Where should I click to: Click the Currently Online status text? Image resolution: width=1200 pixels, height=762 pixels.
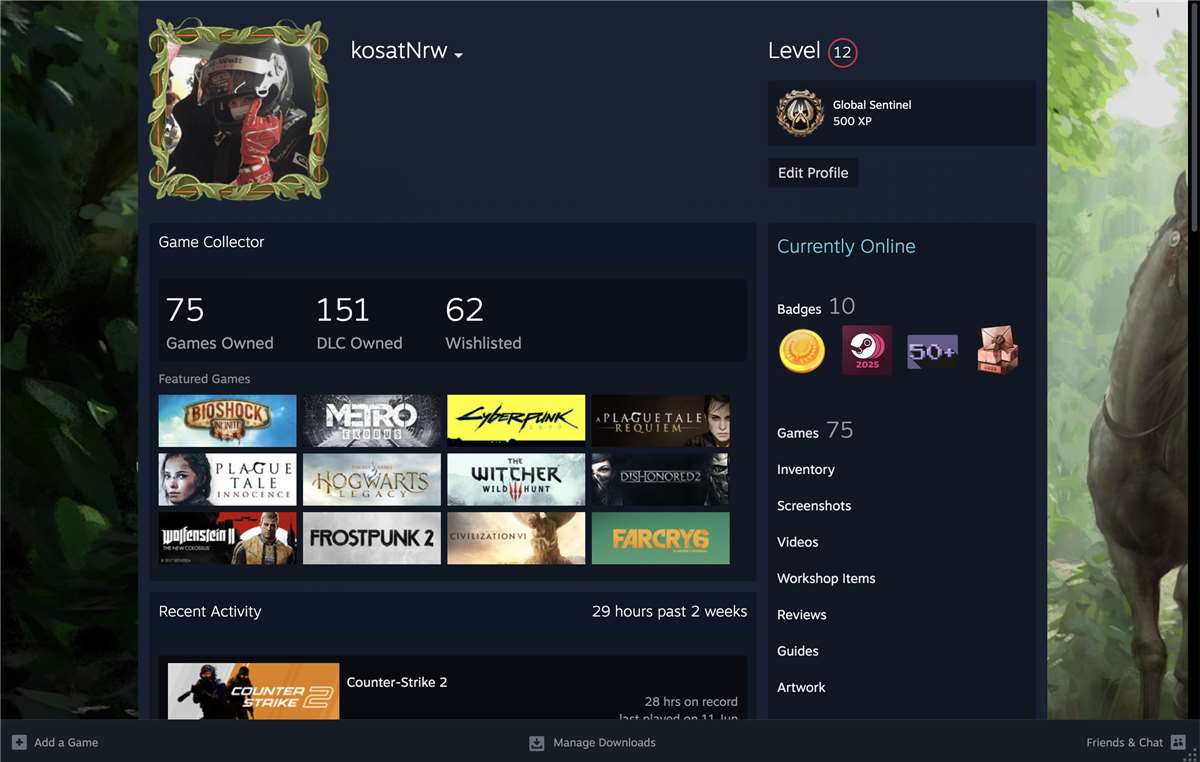click(846, 246)
